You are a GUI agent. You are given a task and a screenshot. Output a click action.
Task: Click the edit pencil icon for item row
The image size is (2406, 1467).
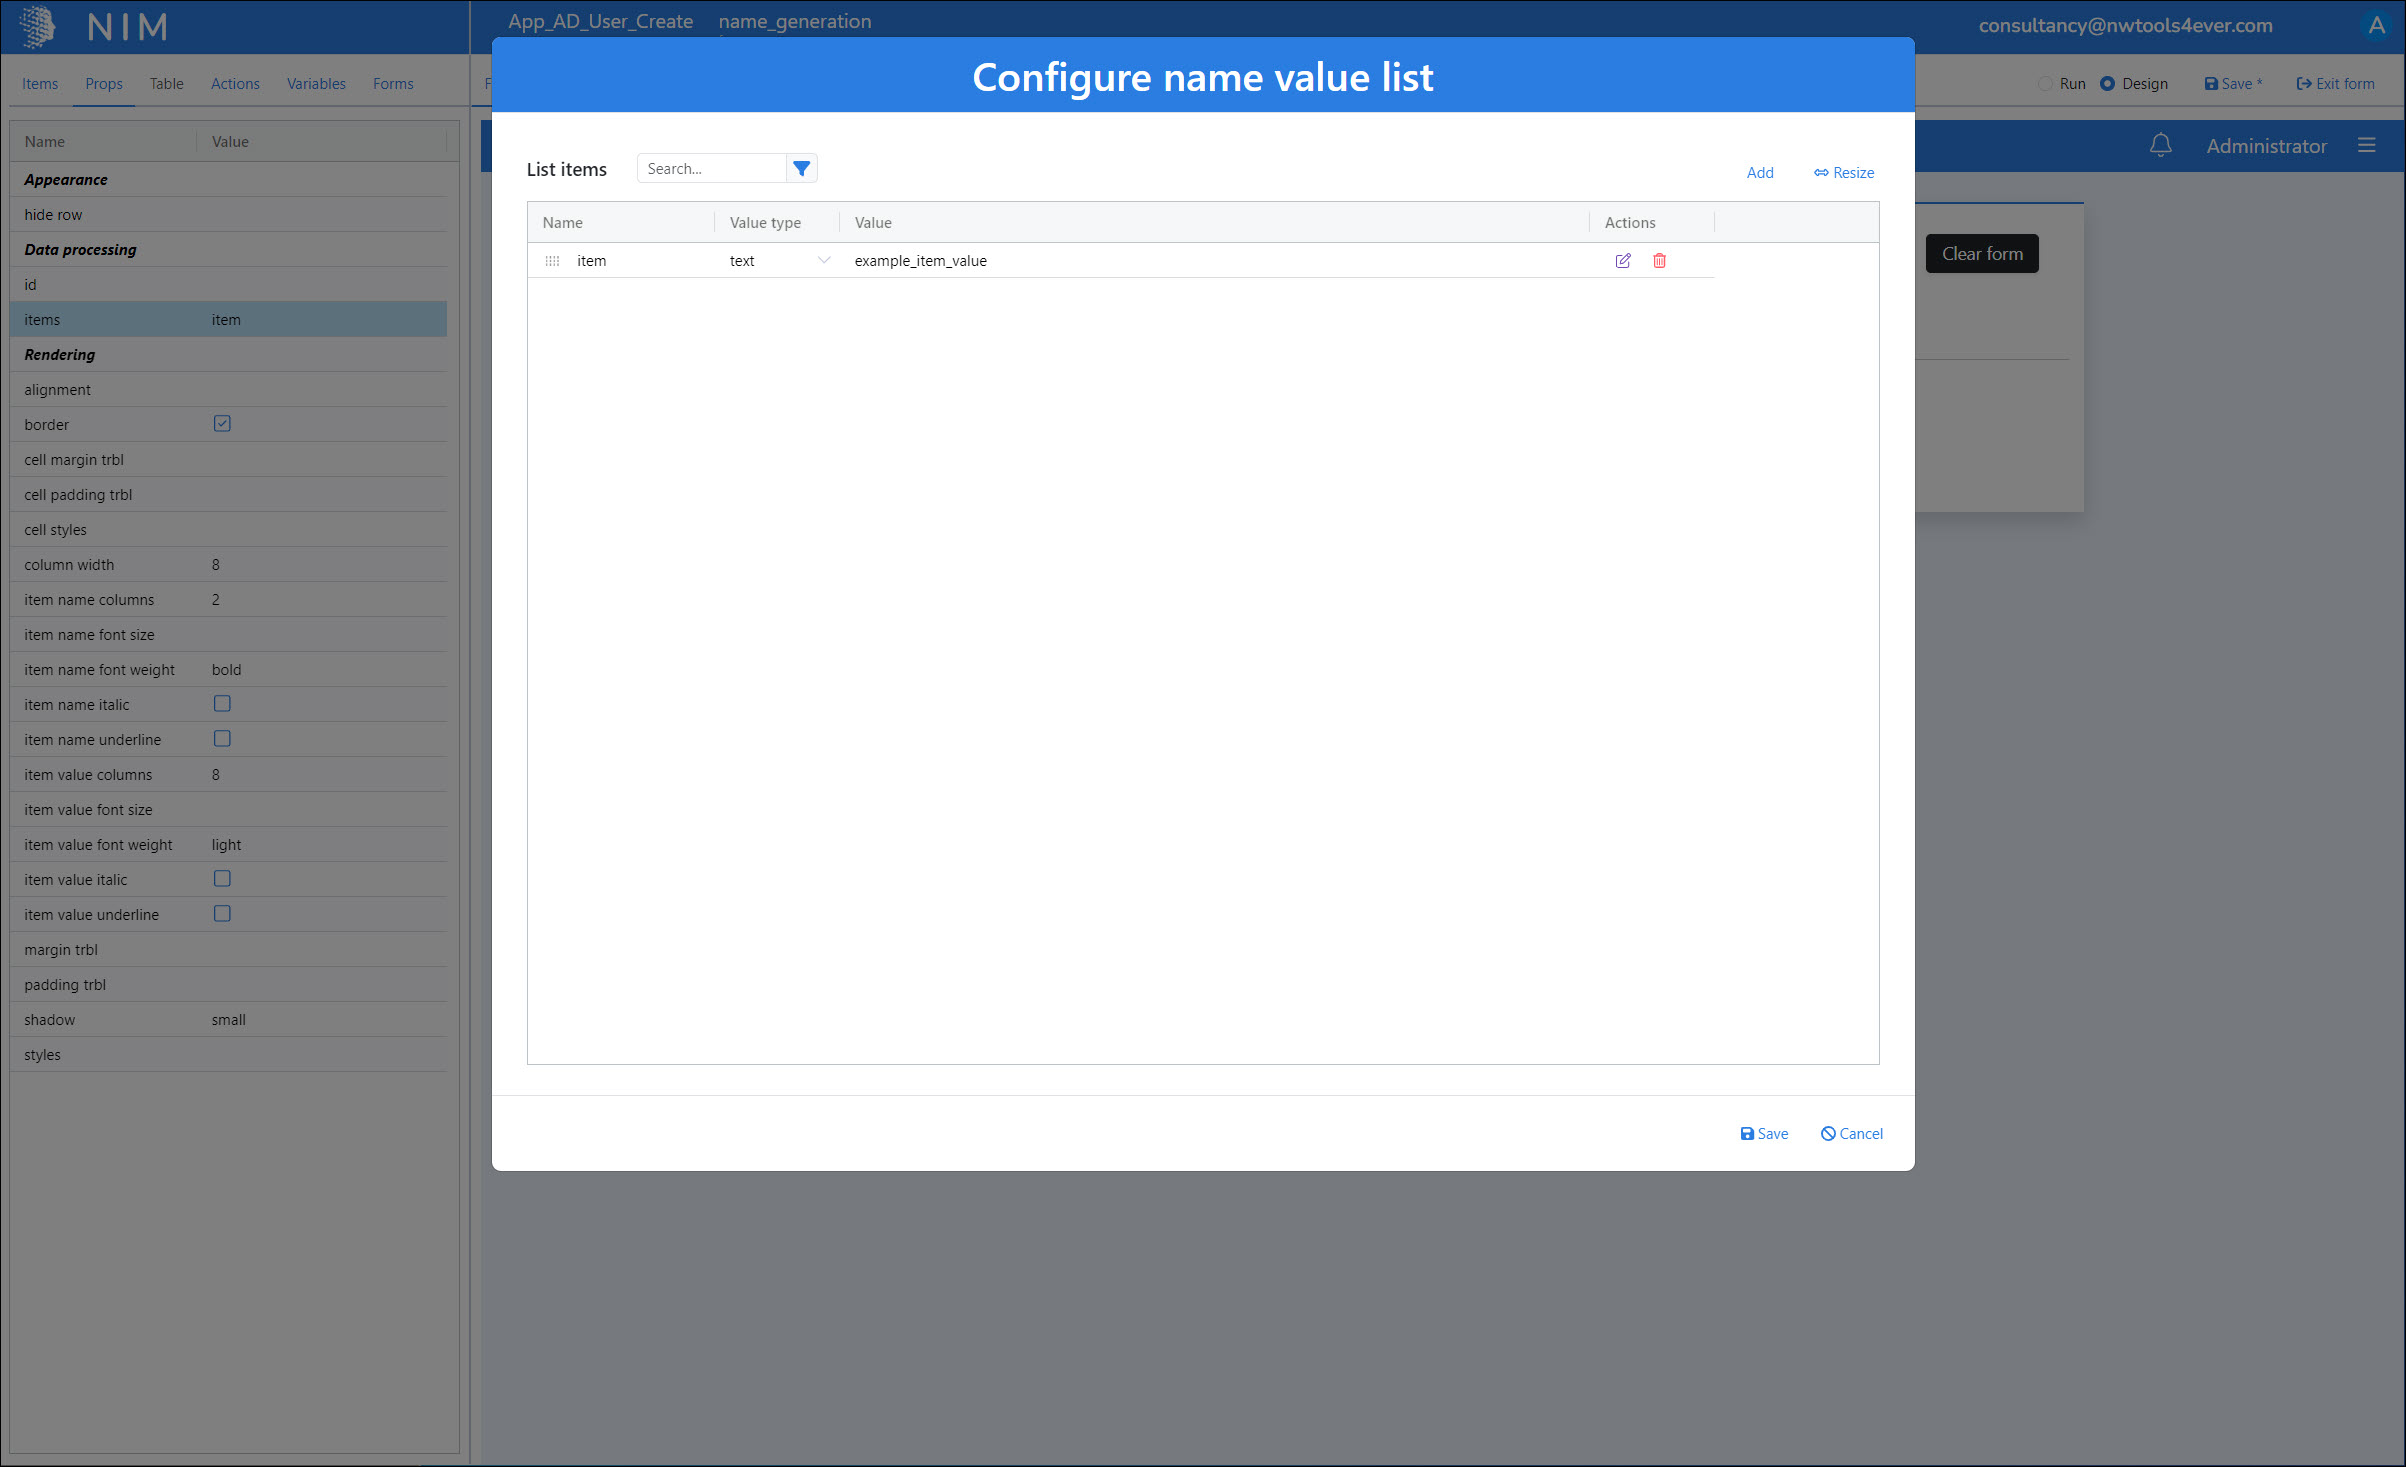point(1622,261)
